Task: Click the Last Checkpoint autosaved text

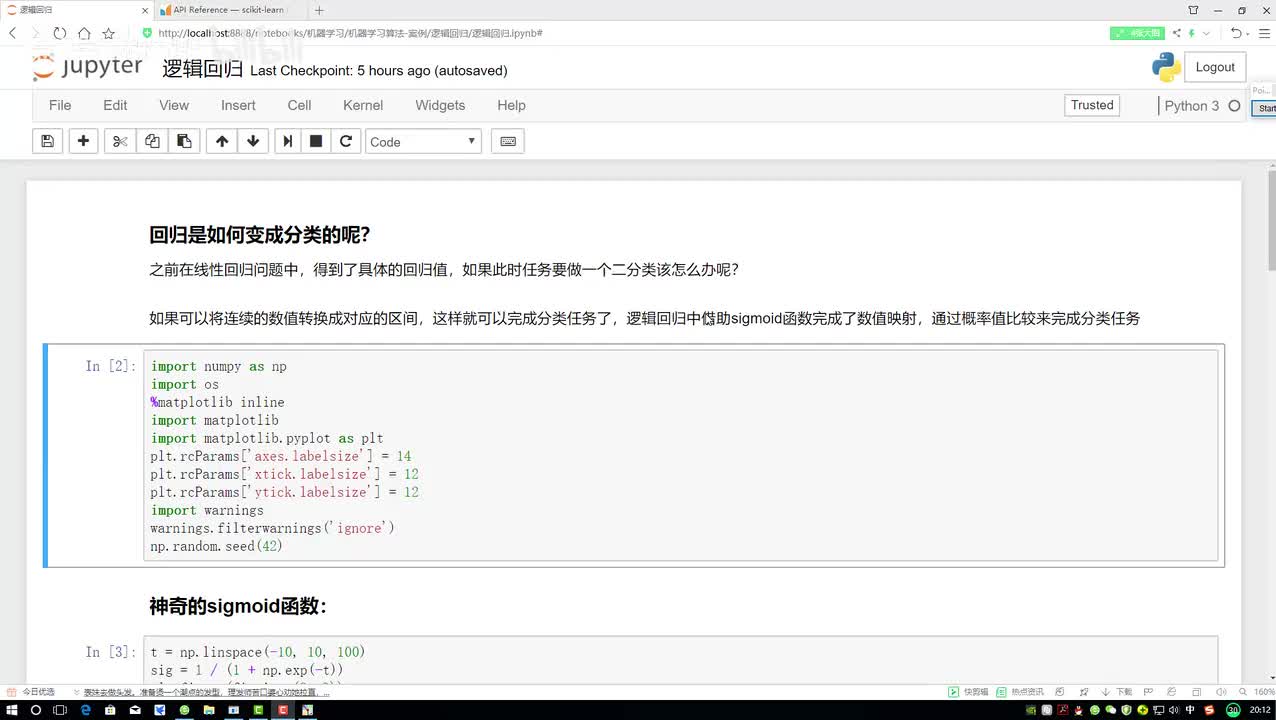Action: click(x=379, y=71)
